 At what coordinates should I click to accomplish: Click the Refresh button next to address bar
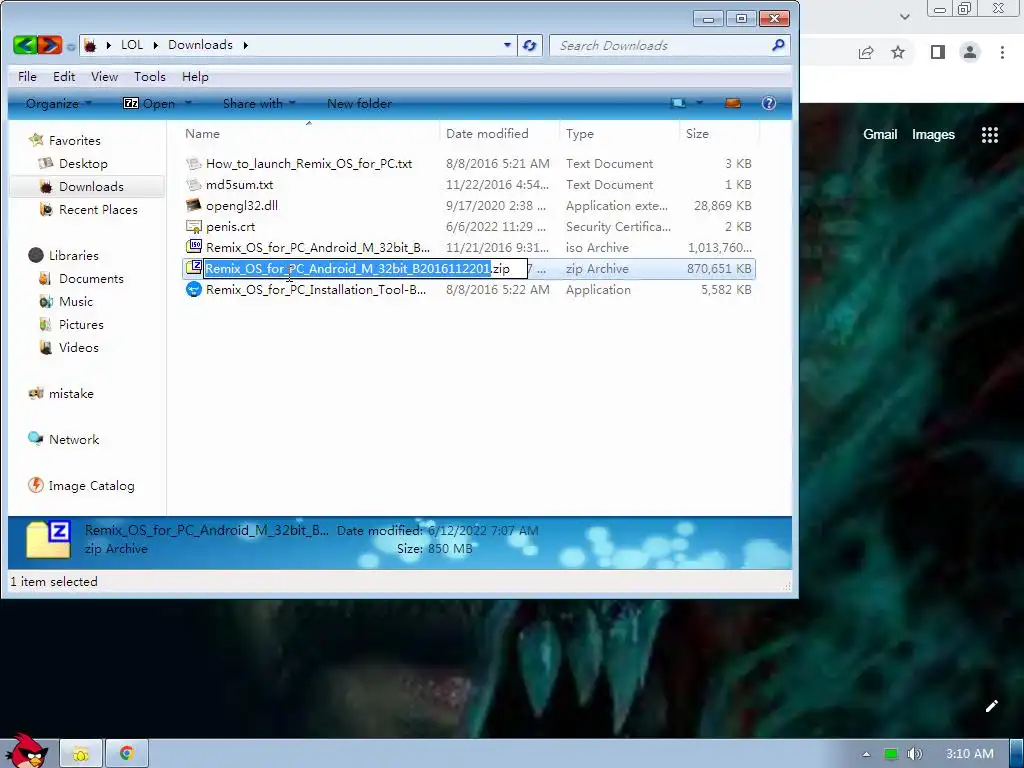coord(530,45)
